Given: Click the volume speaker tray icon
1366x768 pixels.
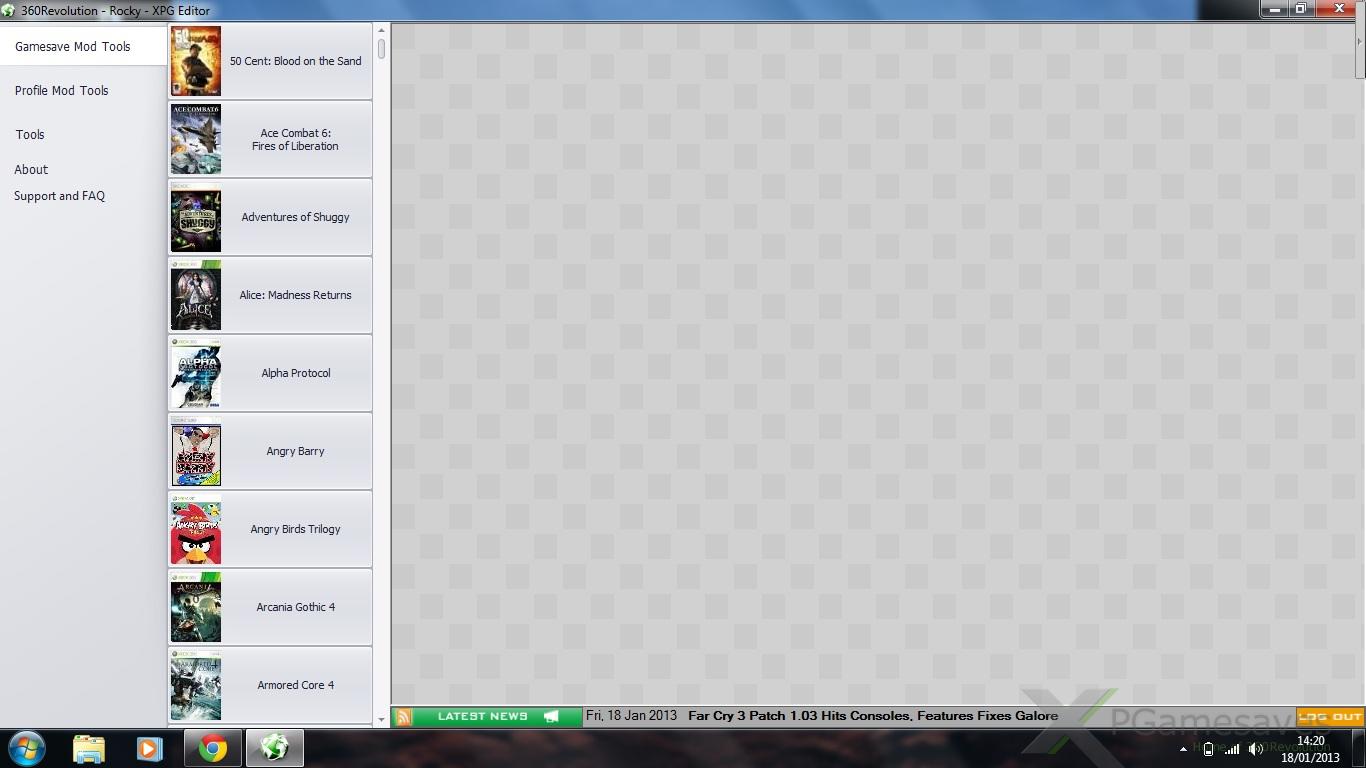Looking at the screenshot, I should (1255, 749).
